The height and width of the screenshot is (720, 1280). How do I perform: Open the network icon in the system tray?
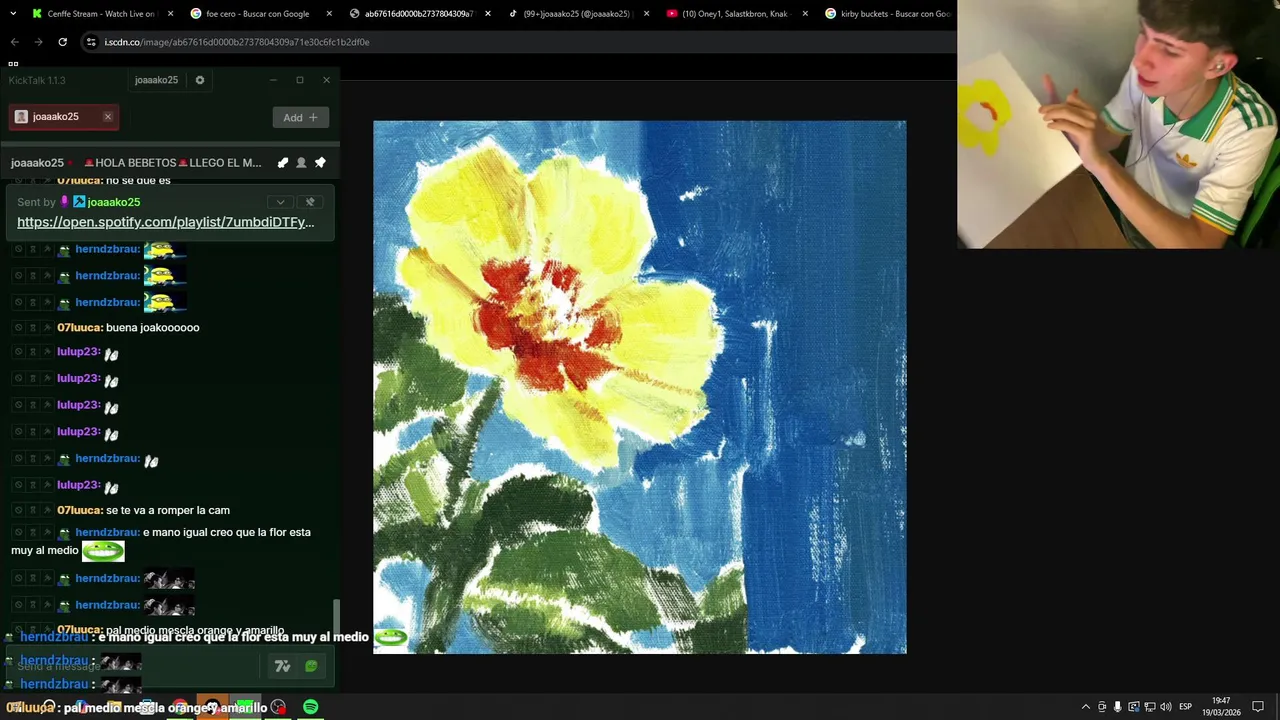coord(1150,707)
